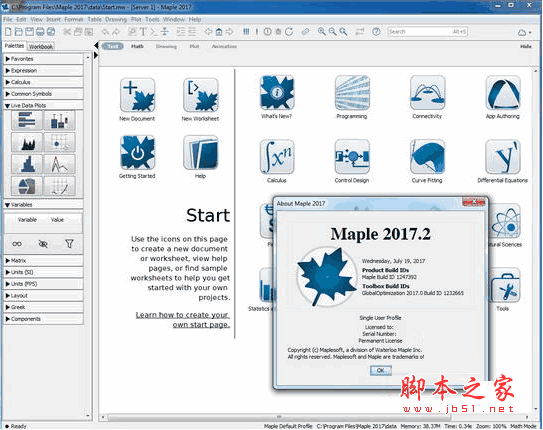
Task: Open the New Worksheet icon
Action: tap(201, 95)
